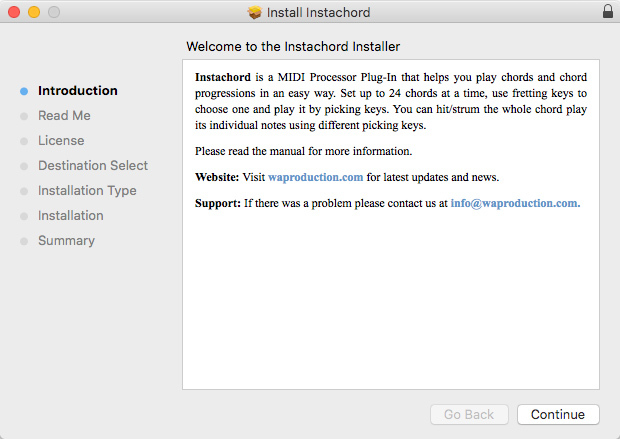Click the gray Summary step bullet

point(24,241)
